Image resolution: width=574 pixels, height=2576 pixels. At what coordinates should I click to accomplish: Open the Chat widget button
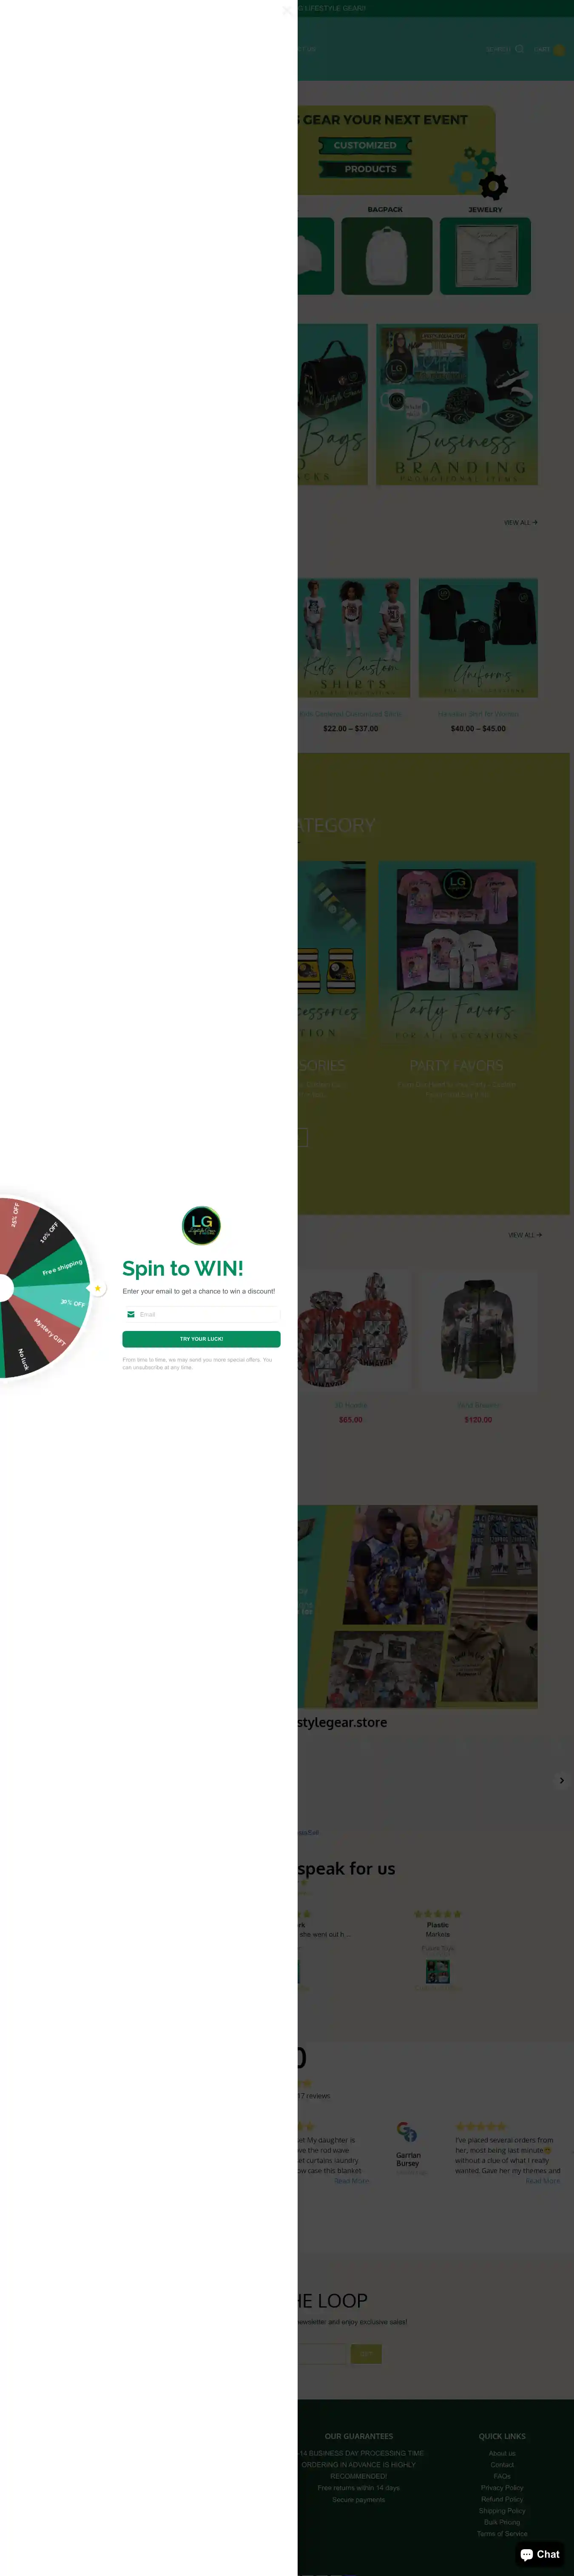540,2553
